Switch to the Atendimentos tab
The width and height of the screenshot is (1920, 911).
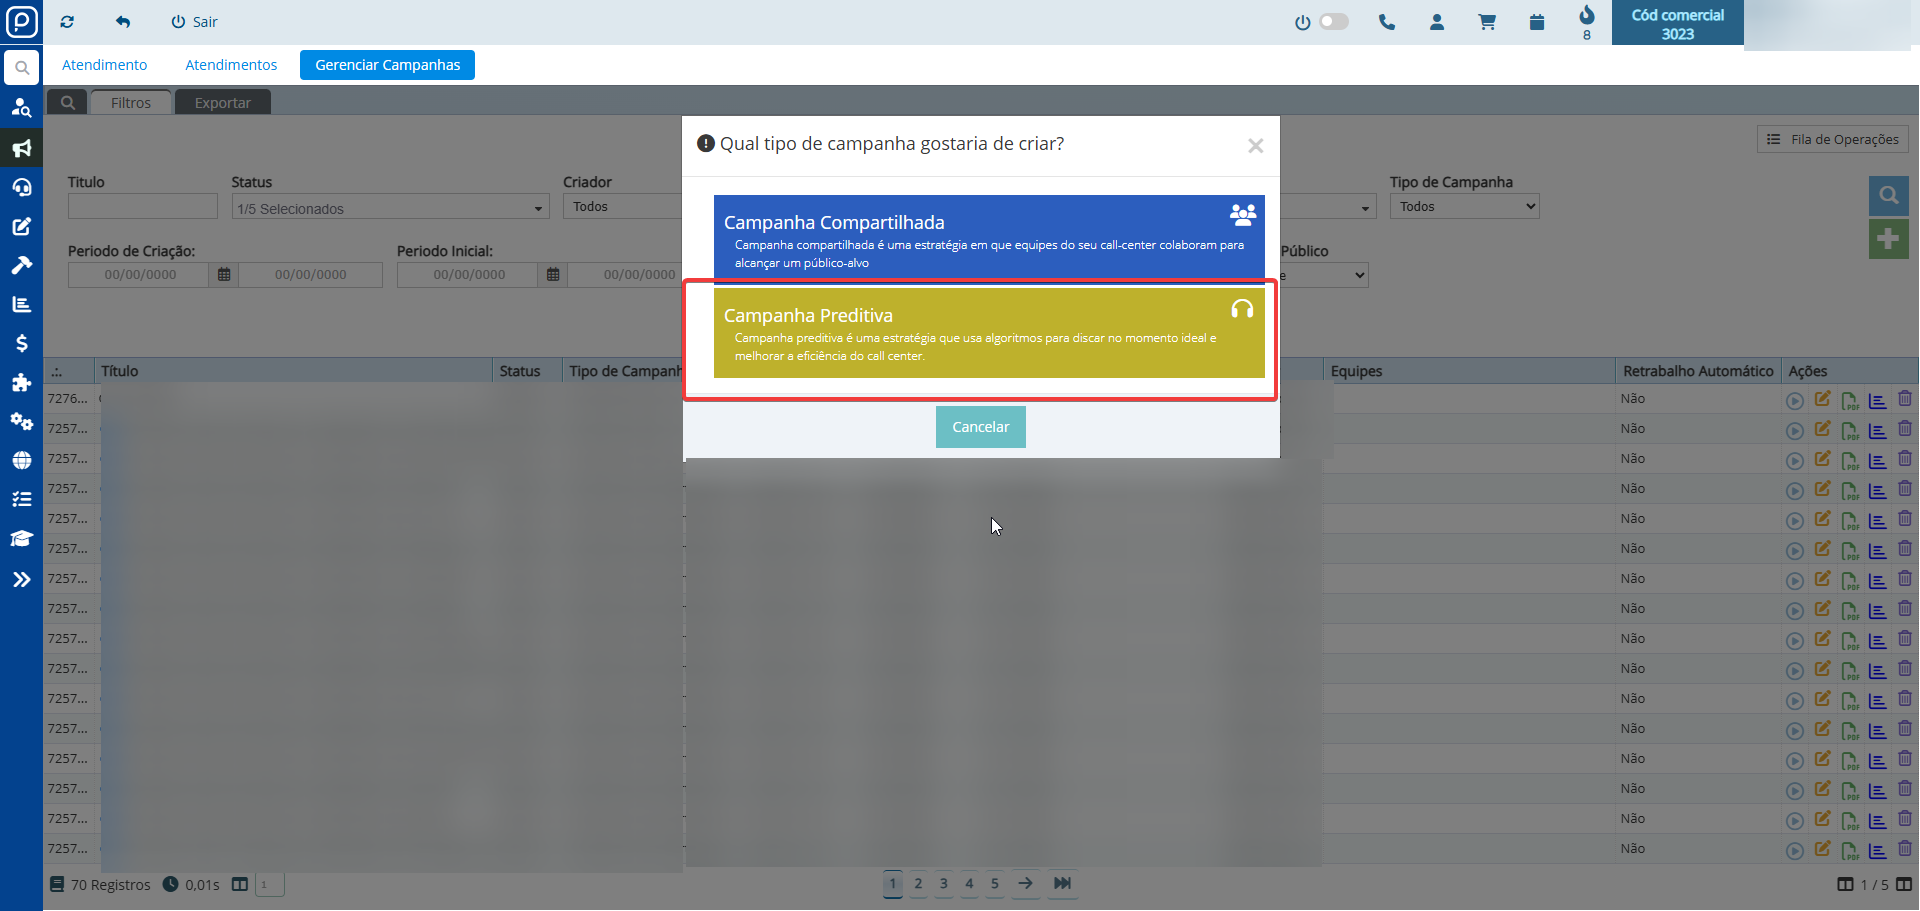tap(231, 65)
